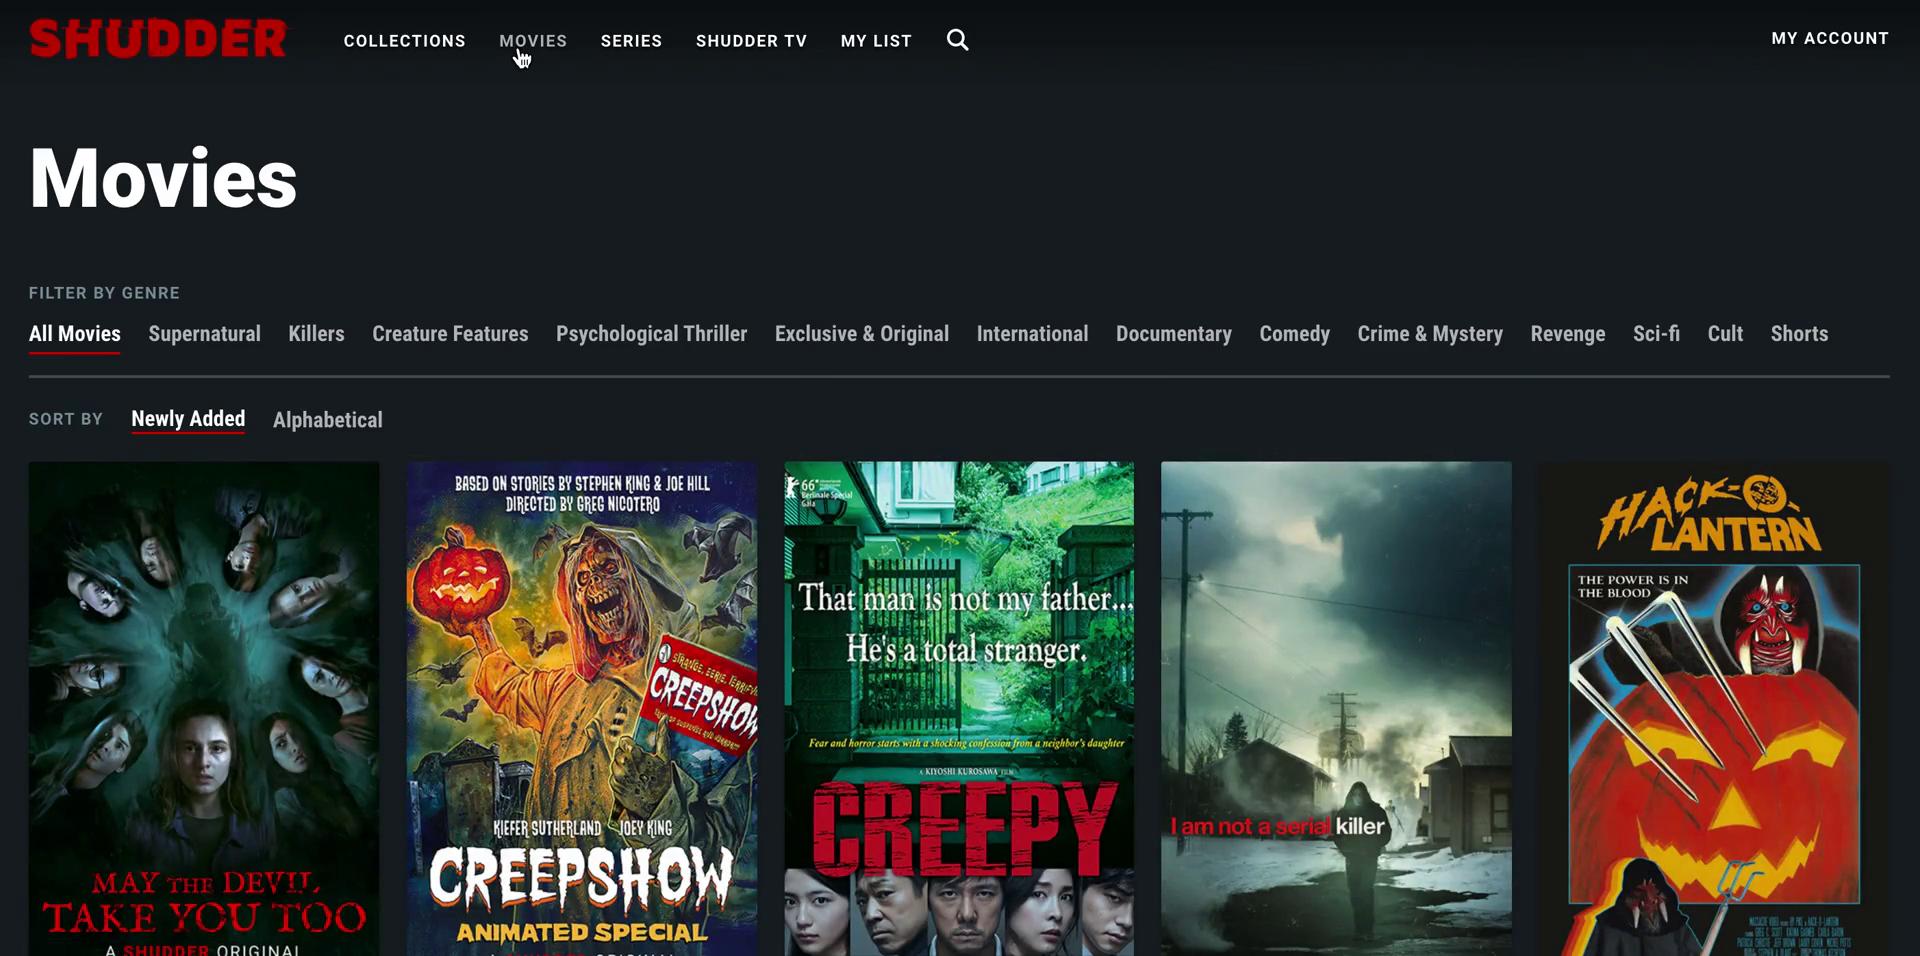
Task: Filter by Supernatural genre
Action: pos(205,334)
